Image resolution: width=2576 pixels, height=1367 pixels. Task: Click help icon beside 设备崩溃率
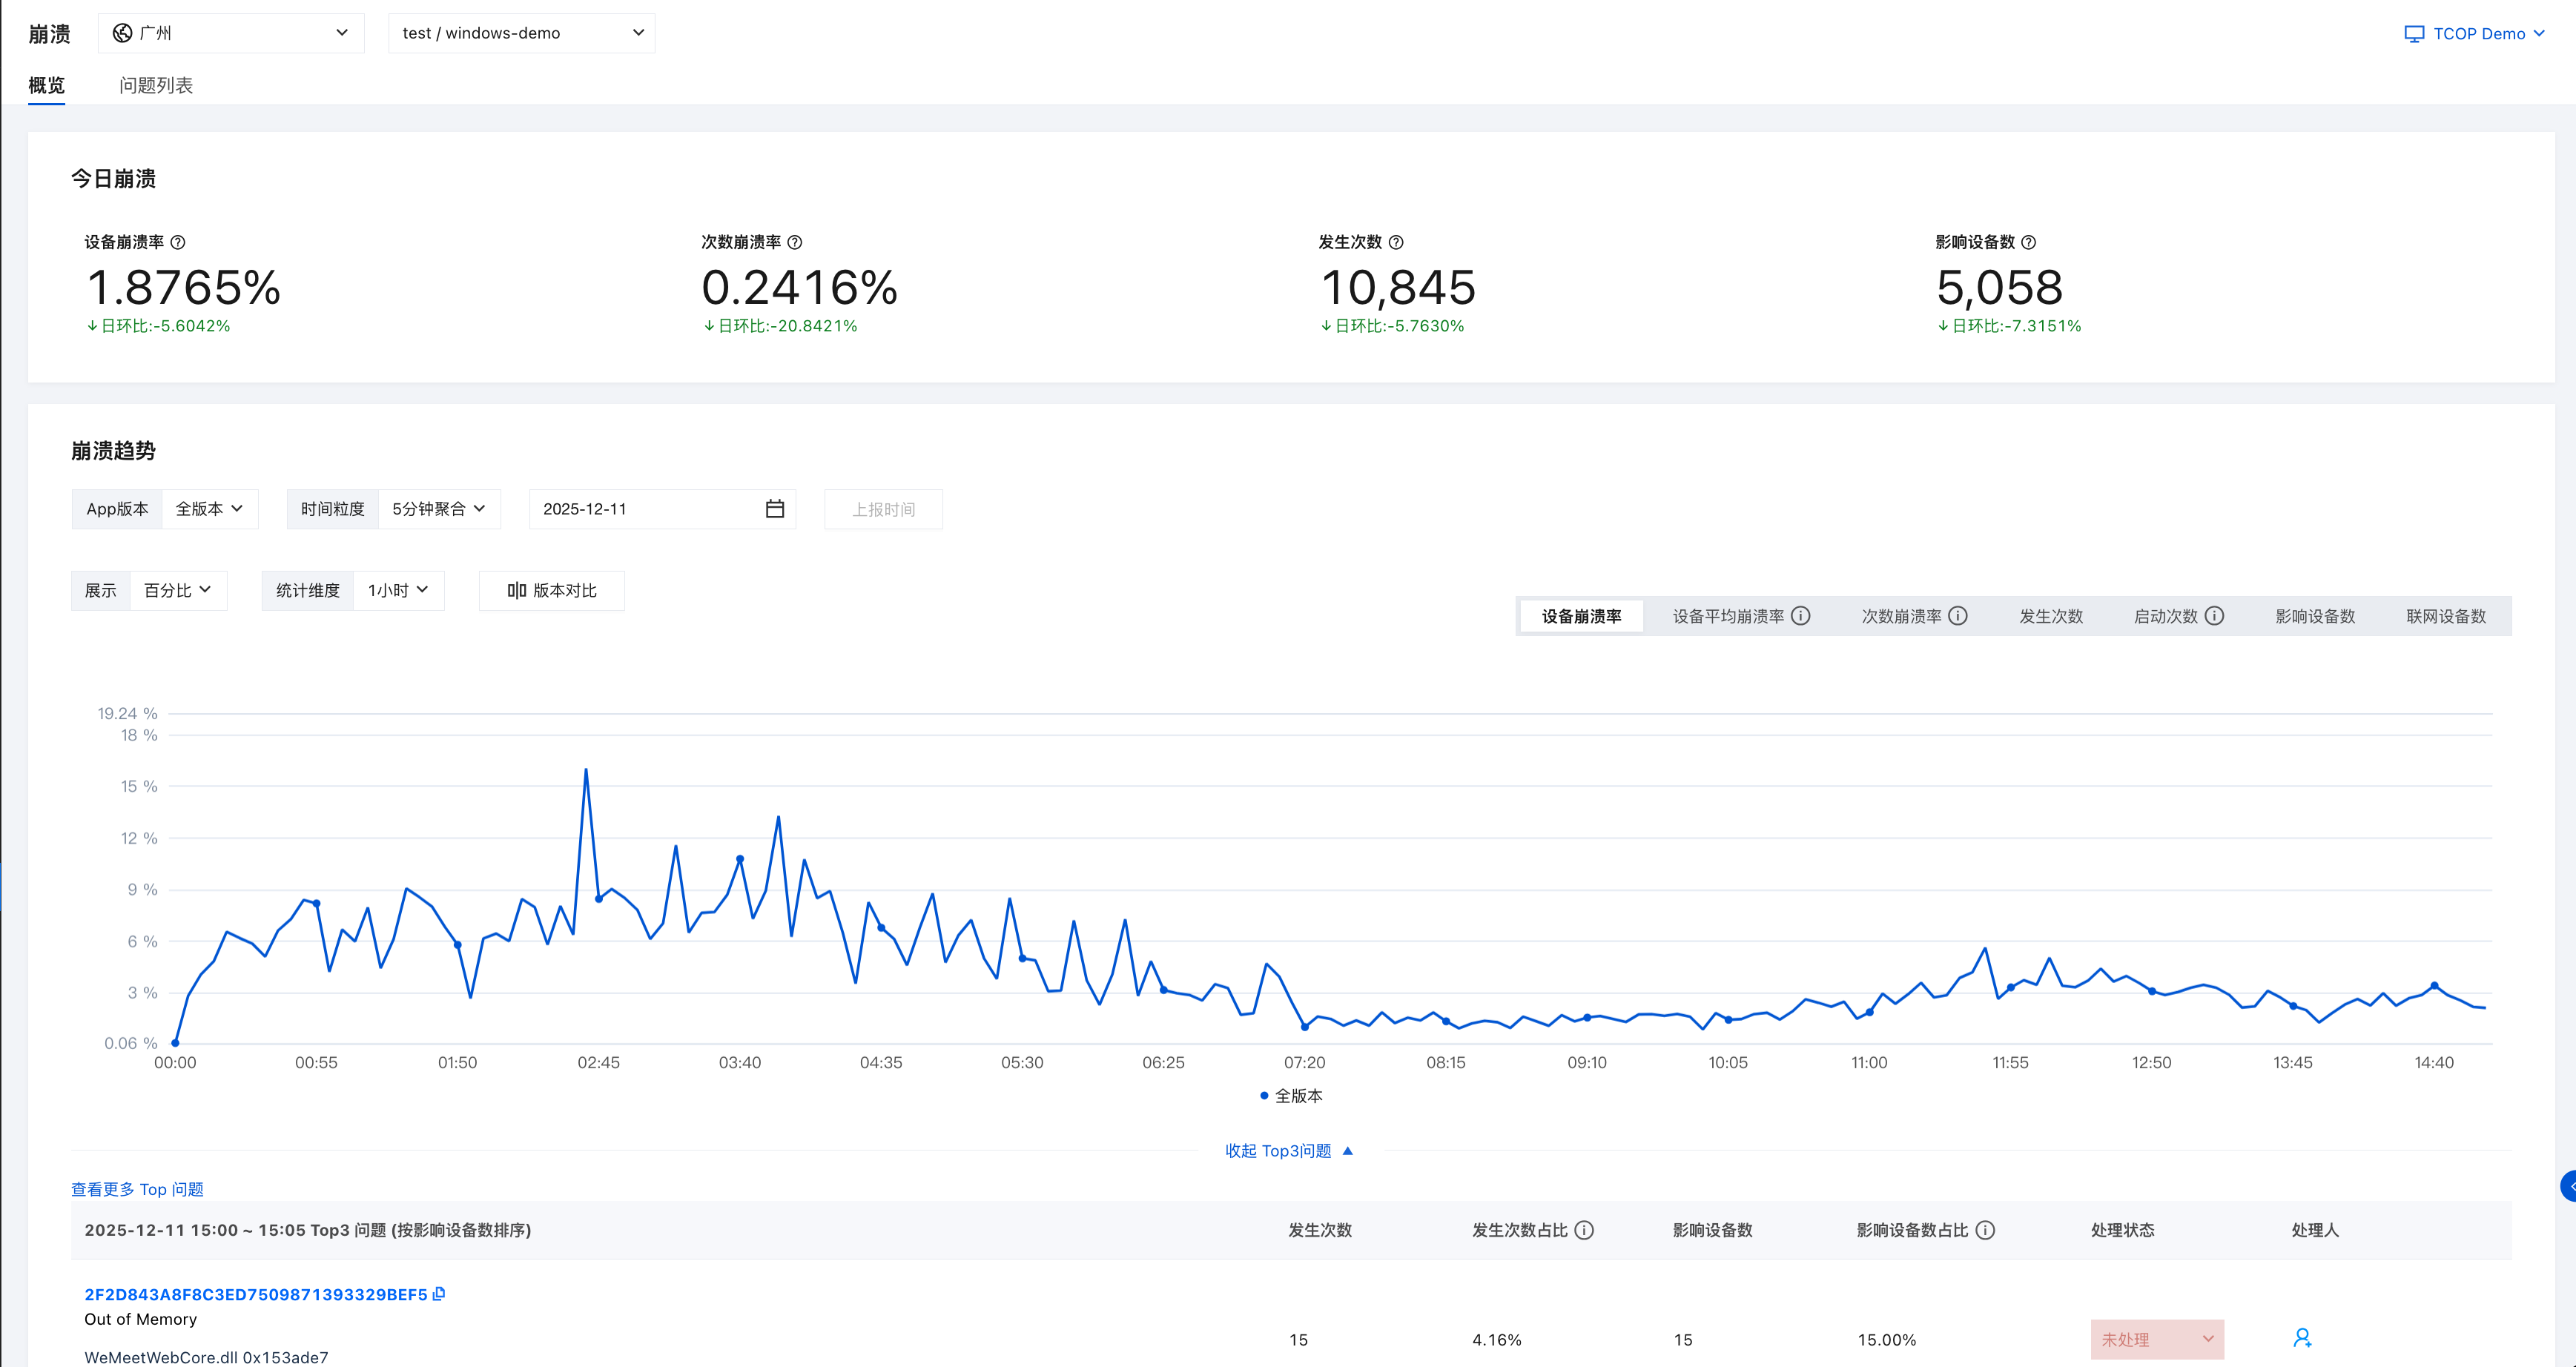click(x=178, y=242)
